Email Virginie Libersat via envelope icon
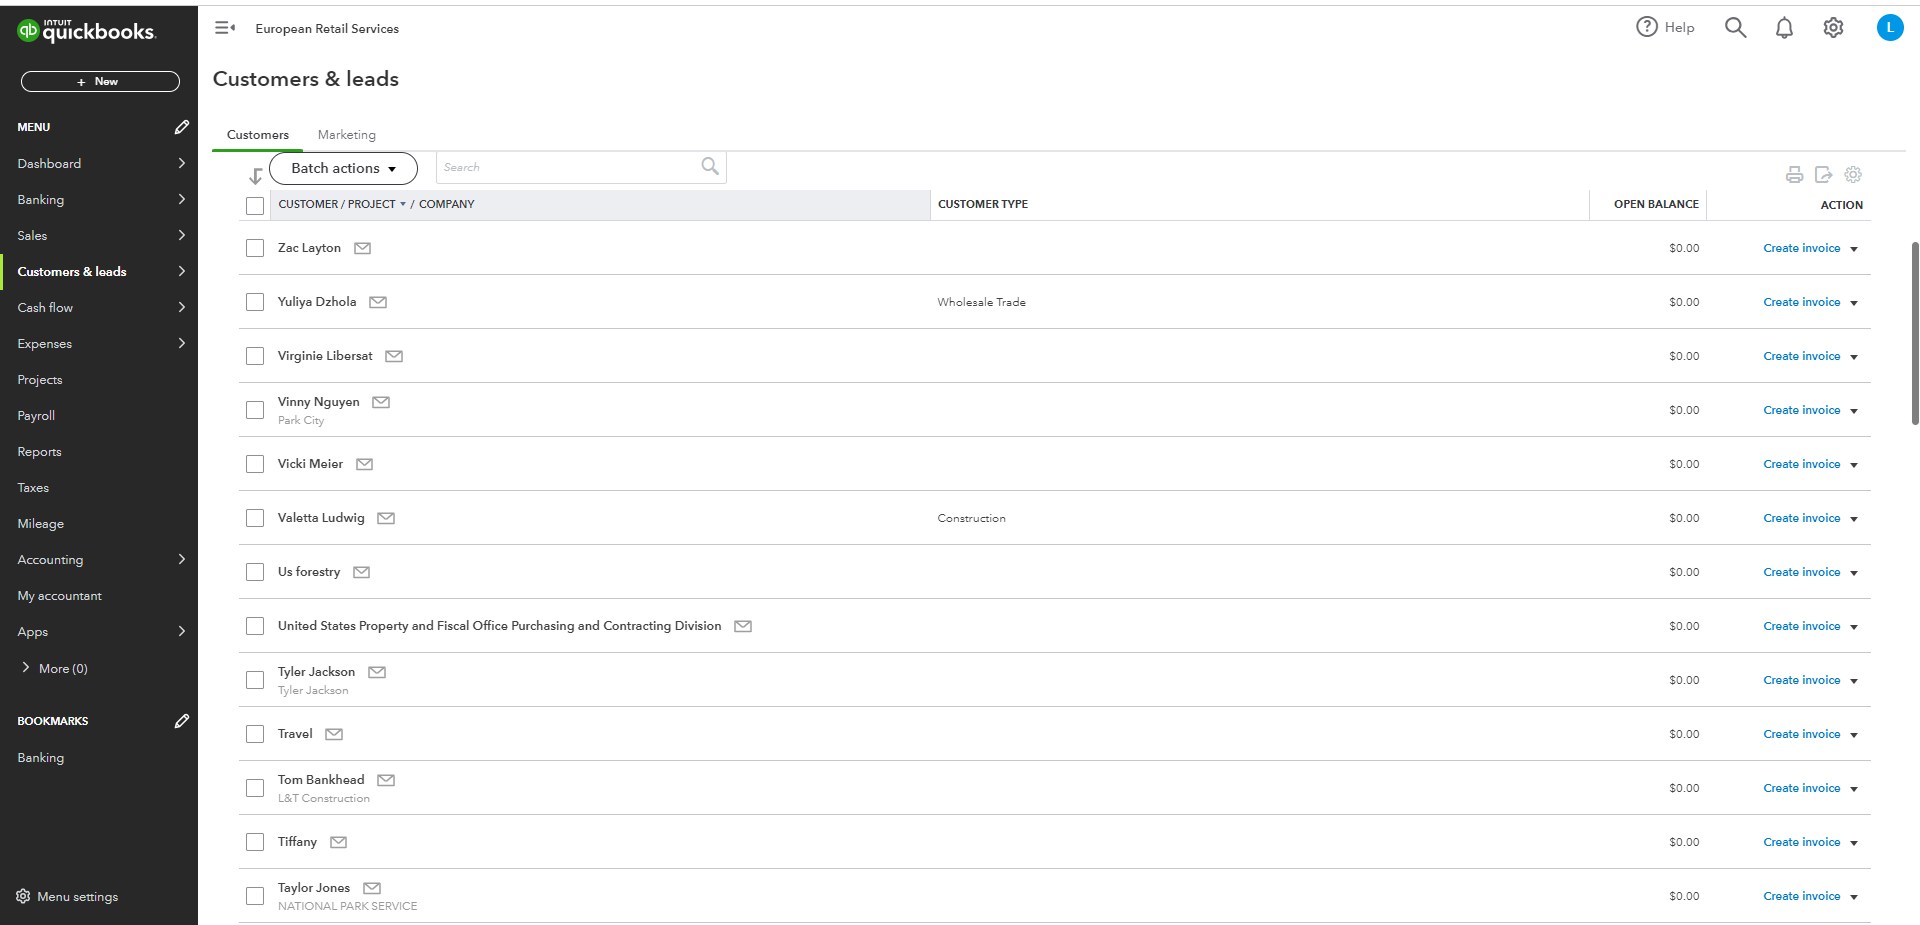 [x=394, y=356]
